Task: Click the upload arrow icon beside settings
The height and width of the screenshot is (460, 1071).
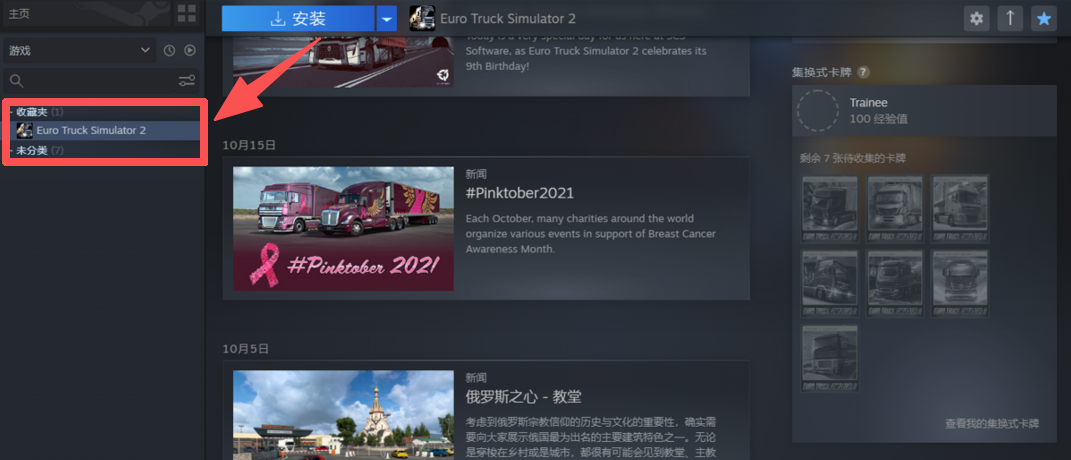Action: coord(1010,18)
